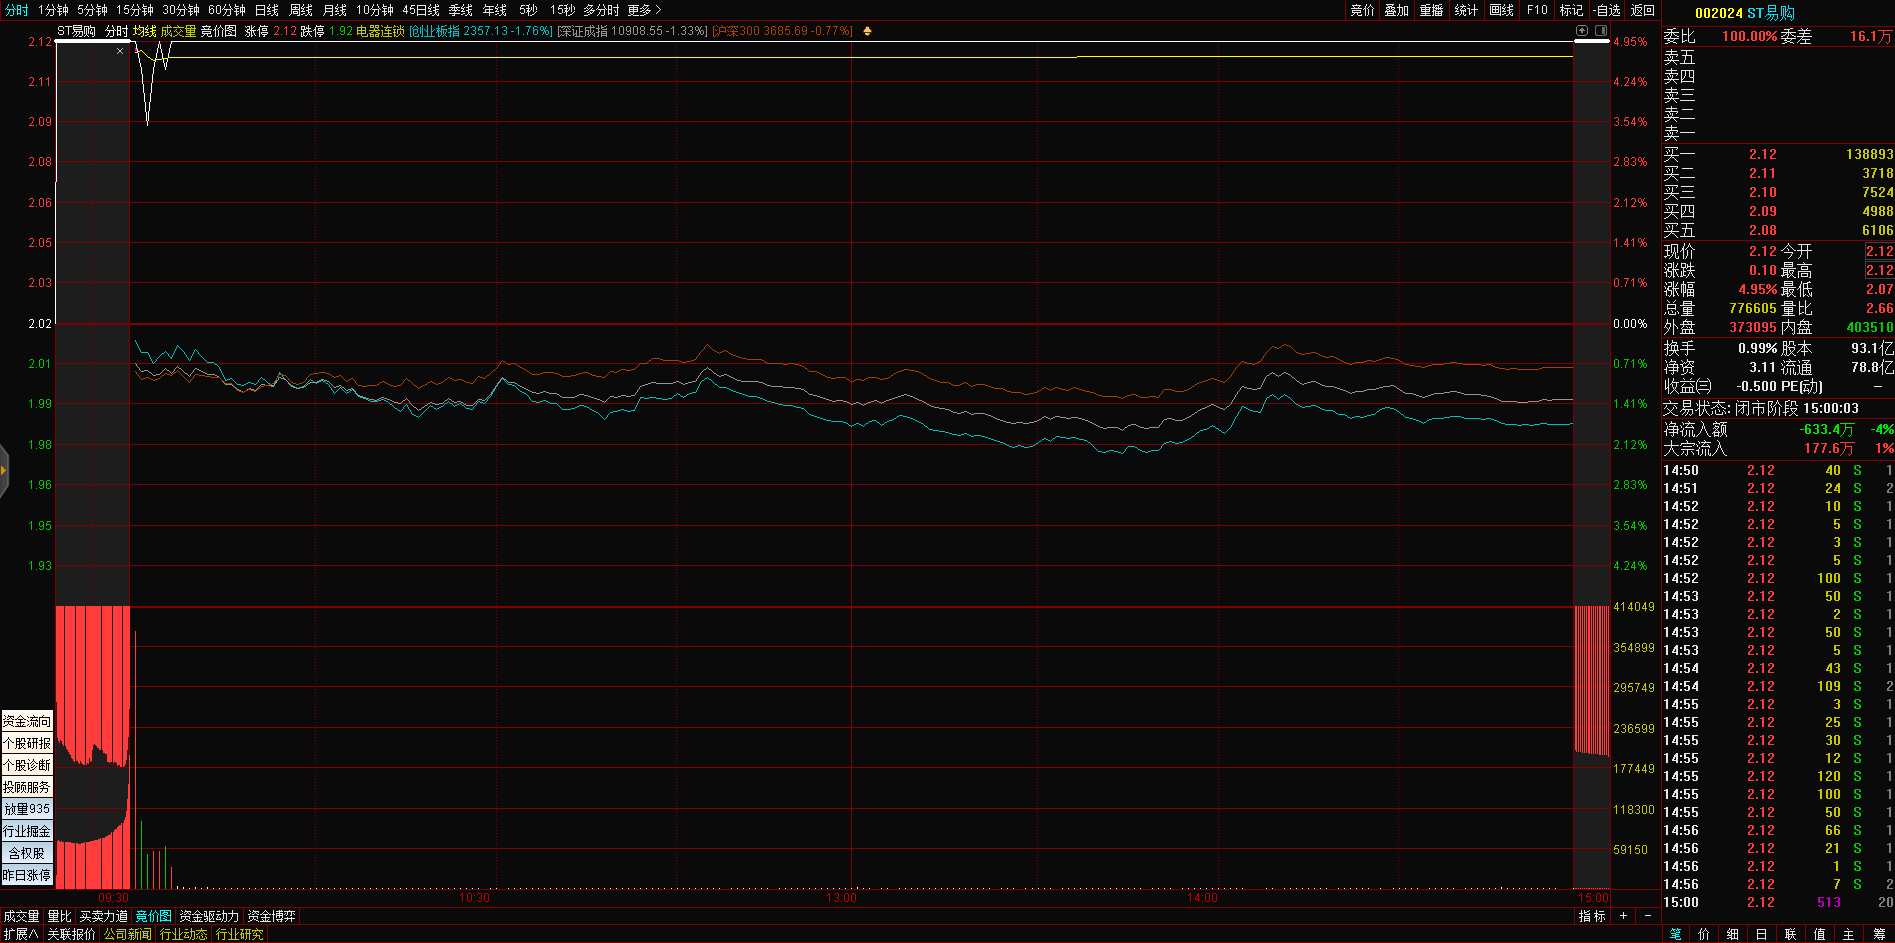Click the 画线 drawing tool button
The image size is (1895, 943).
click(1501, 10)
